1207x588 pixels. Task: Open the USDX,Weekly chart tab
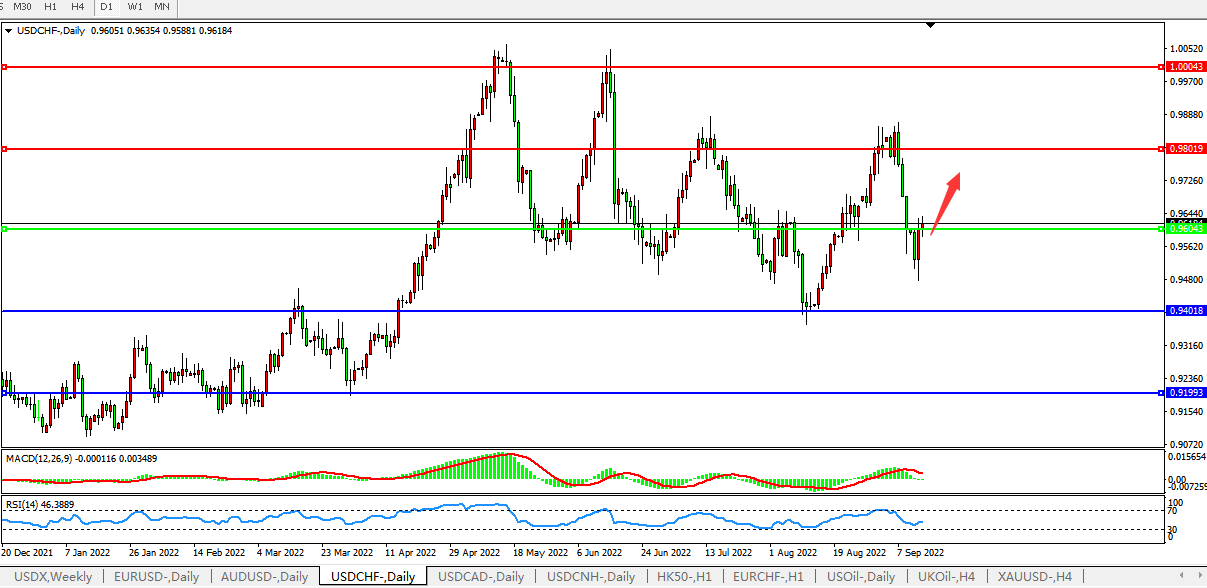(51, 577)
